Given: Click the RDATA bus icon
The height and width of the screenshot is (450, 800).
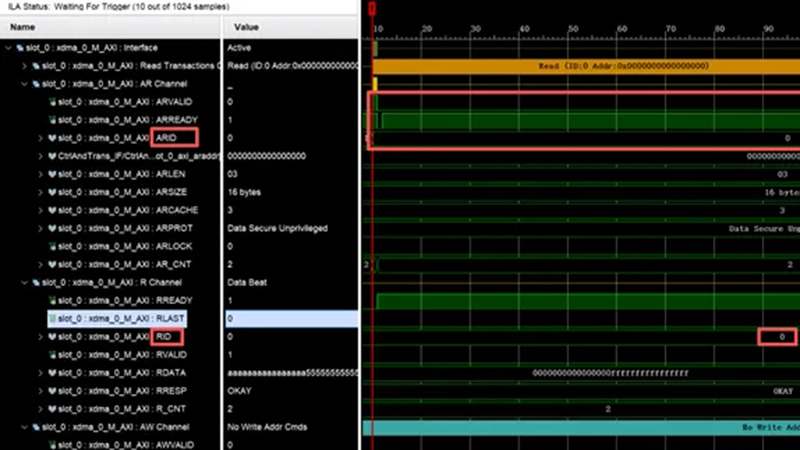Looking at the screenshot, I should click(x=53, y=372).
